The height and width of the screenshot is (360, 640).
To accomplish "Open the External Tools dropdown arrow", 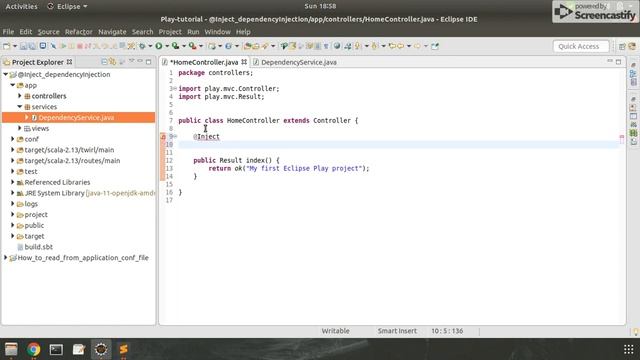I will click(200, 46).
